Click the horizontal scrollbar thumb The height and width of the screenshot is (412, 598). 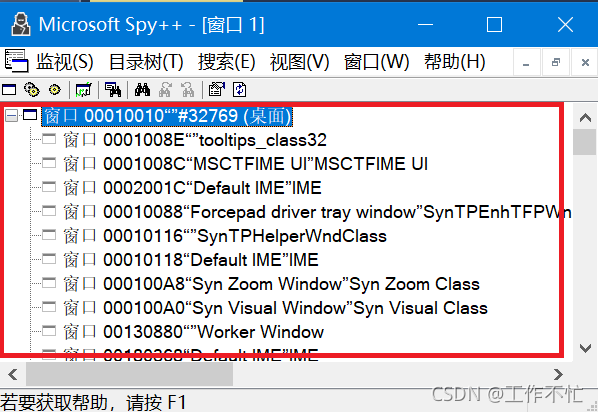[x=129, y=374]
